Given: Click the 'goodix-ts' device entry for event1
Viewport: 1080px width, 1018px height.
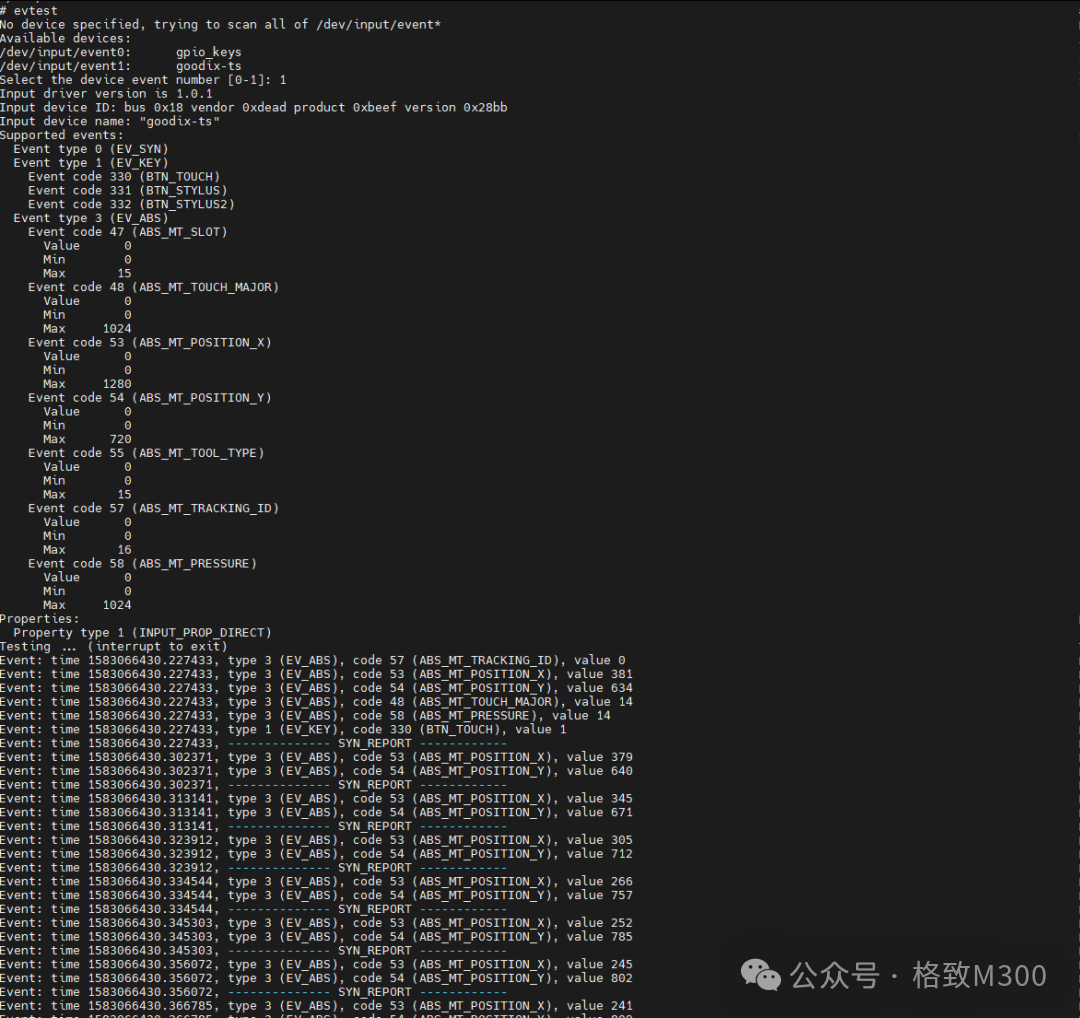Looking at the screenshot, I should point(209,66).
